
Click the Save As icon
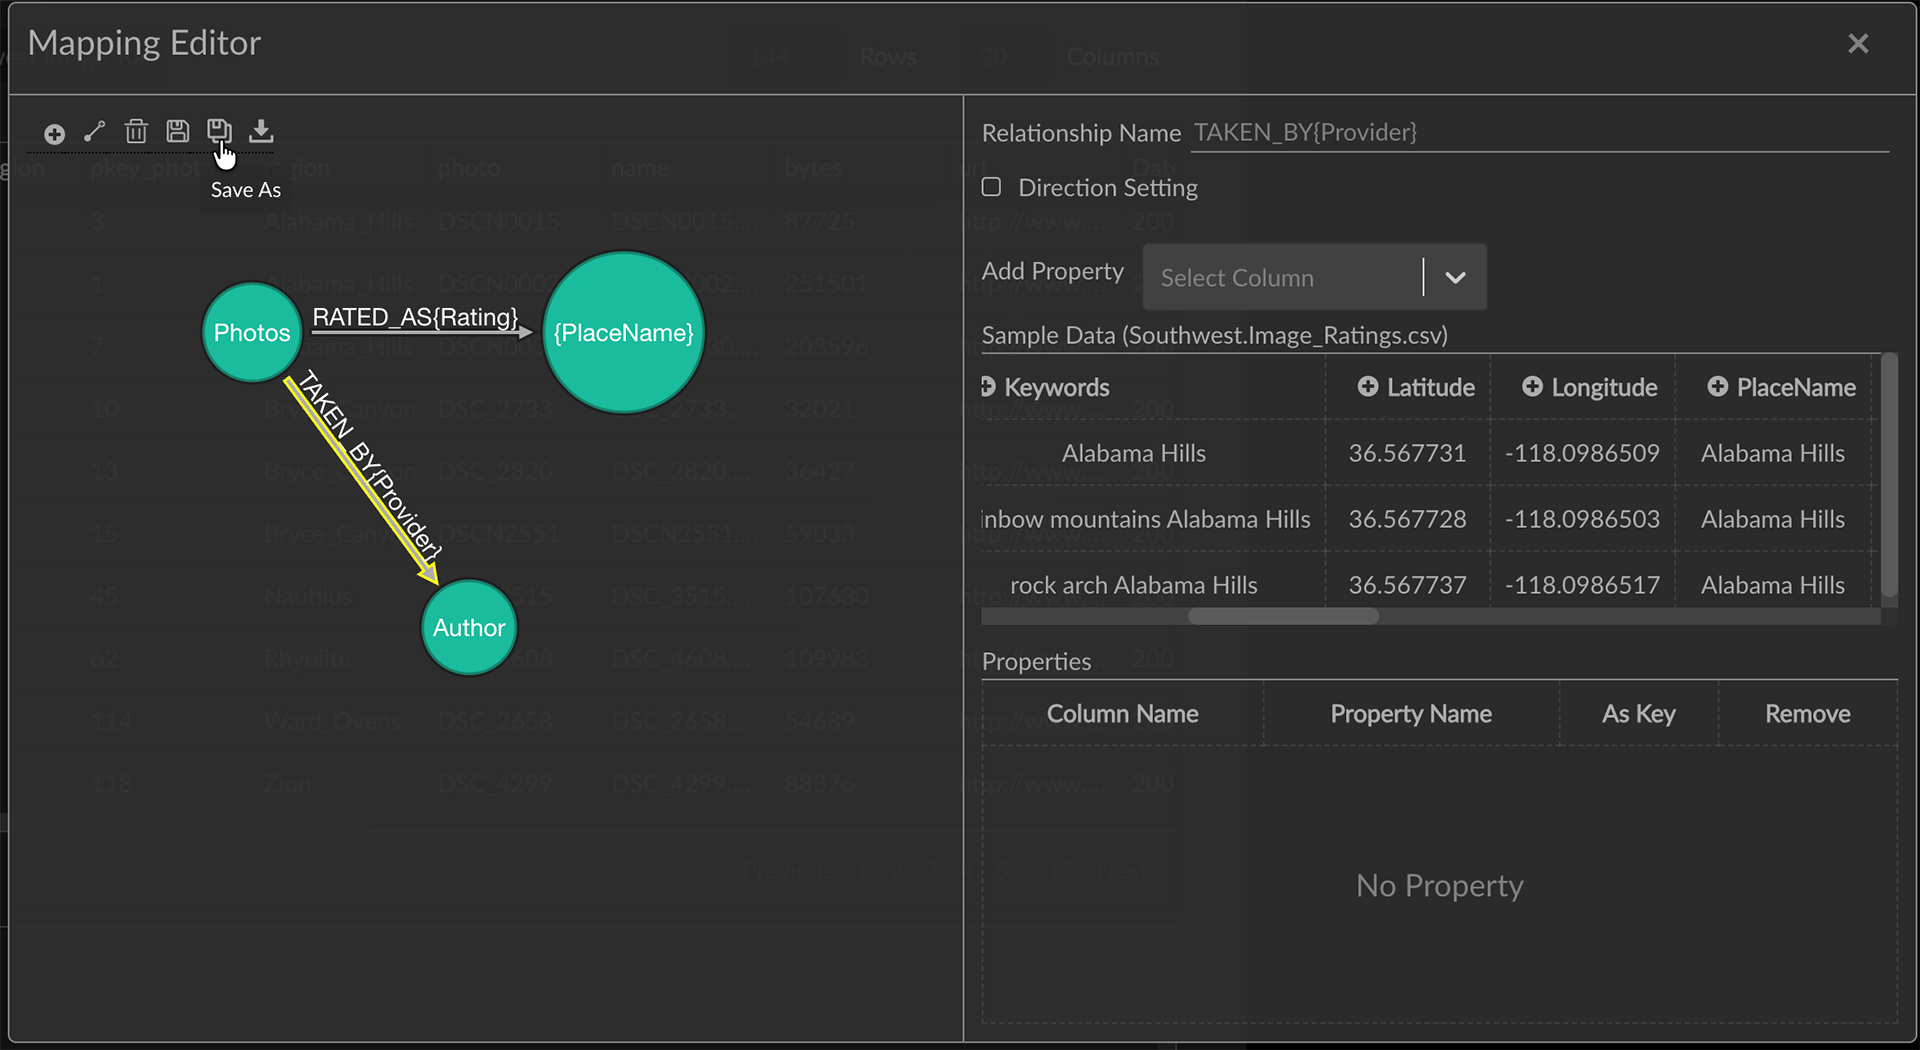219,131
